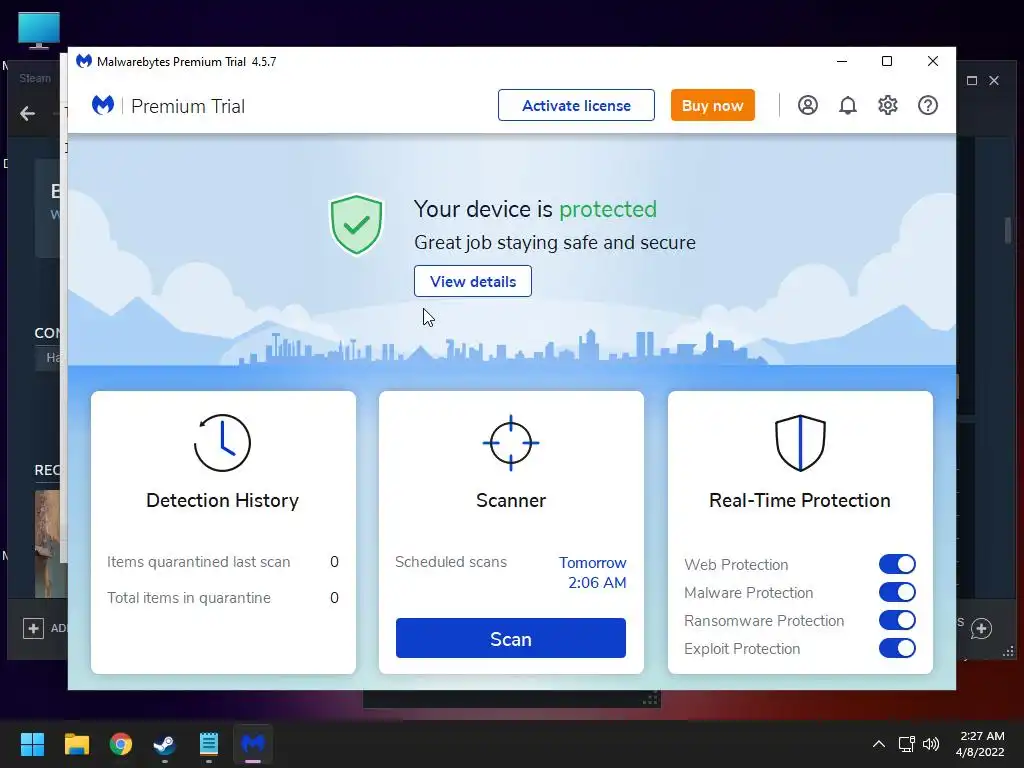This screenshot has width=1024, height=768.
Task: Click the desktop monitor icon
Action: pos(39,30)
